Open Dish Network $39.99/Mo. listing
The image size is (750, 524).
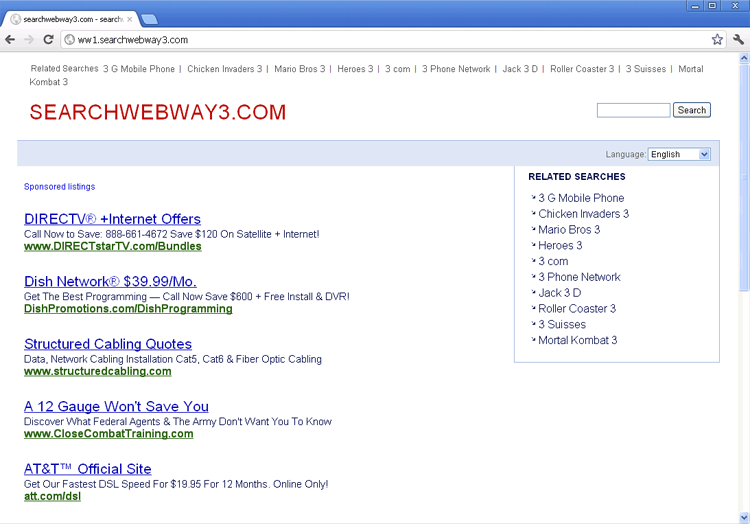110,282
